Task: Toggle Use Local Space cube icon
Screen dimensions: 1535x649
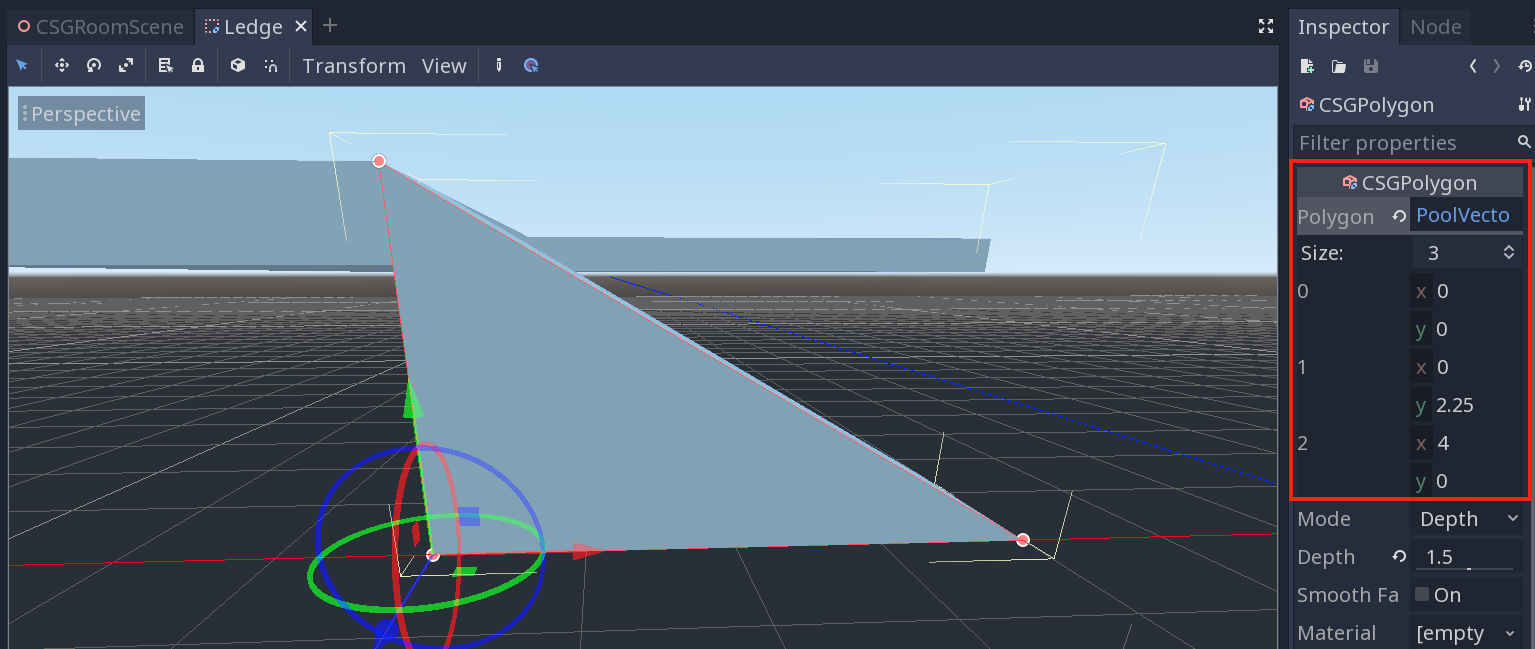Action: (238, 66)
